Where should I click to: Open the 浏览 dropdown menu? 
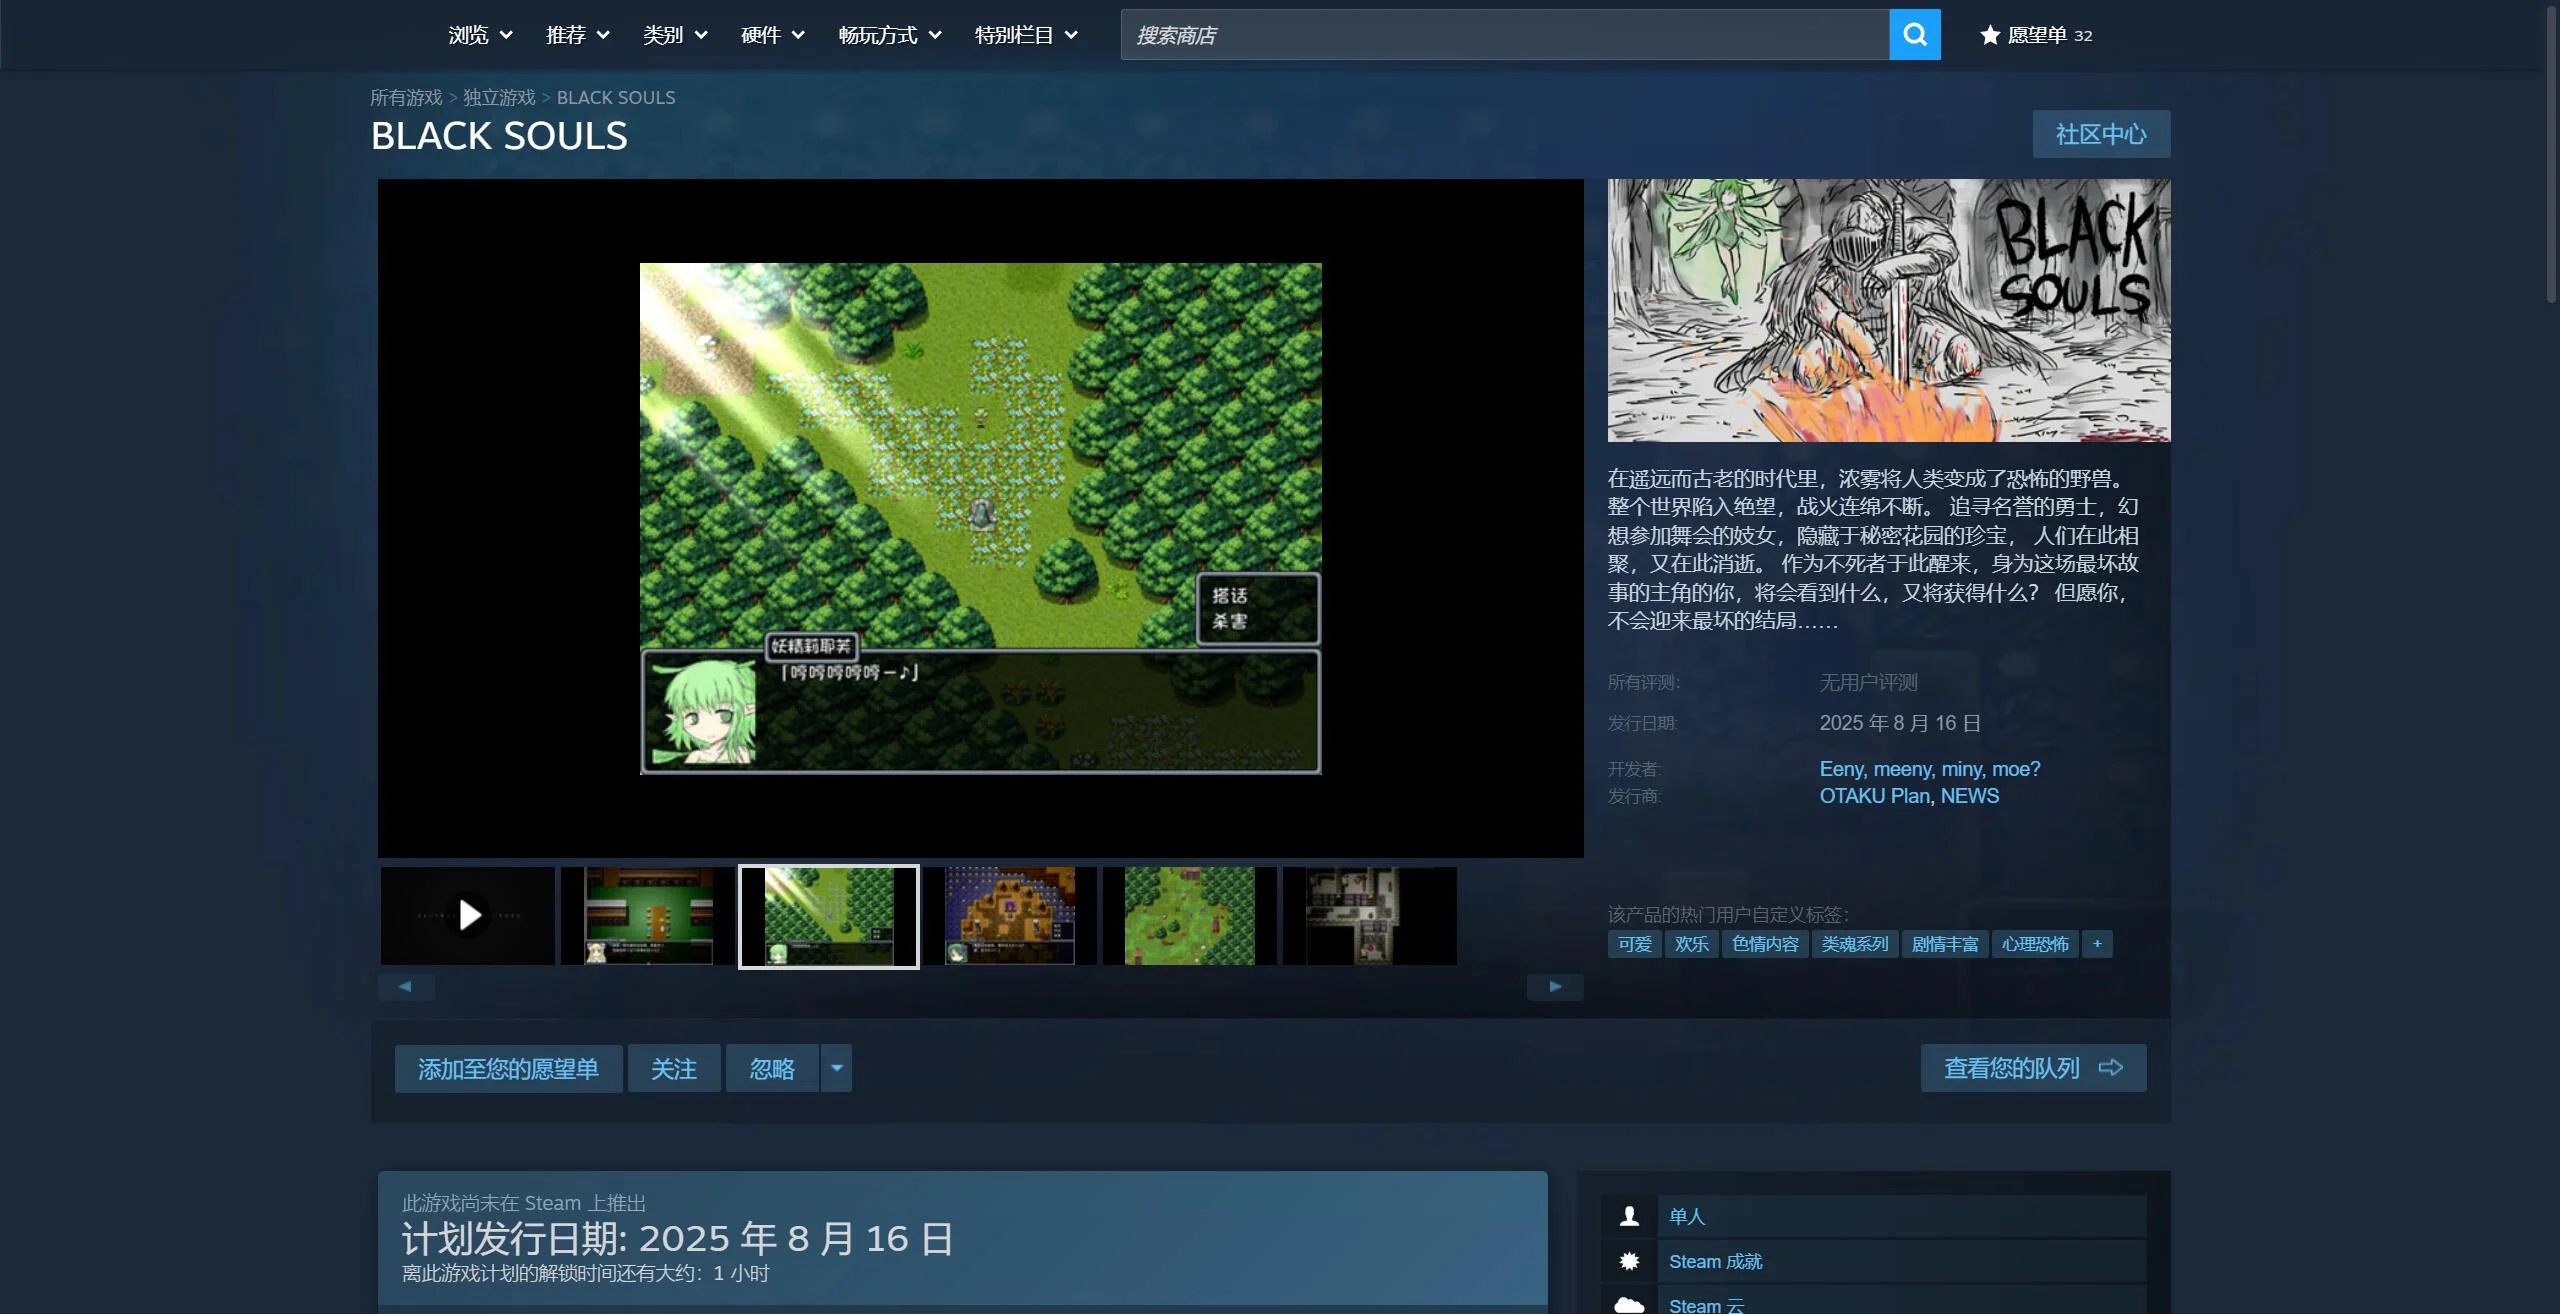tap(480, 35)
